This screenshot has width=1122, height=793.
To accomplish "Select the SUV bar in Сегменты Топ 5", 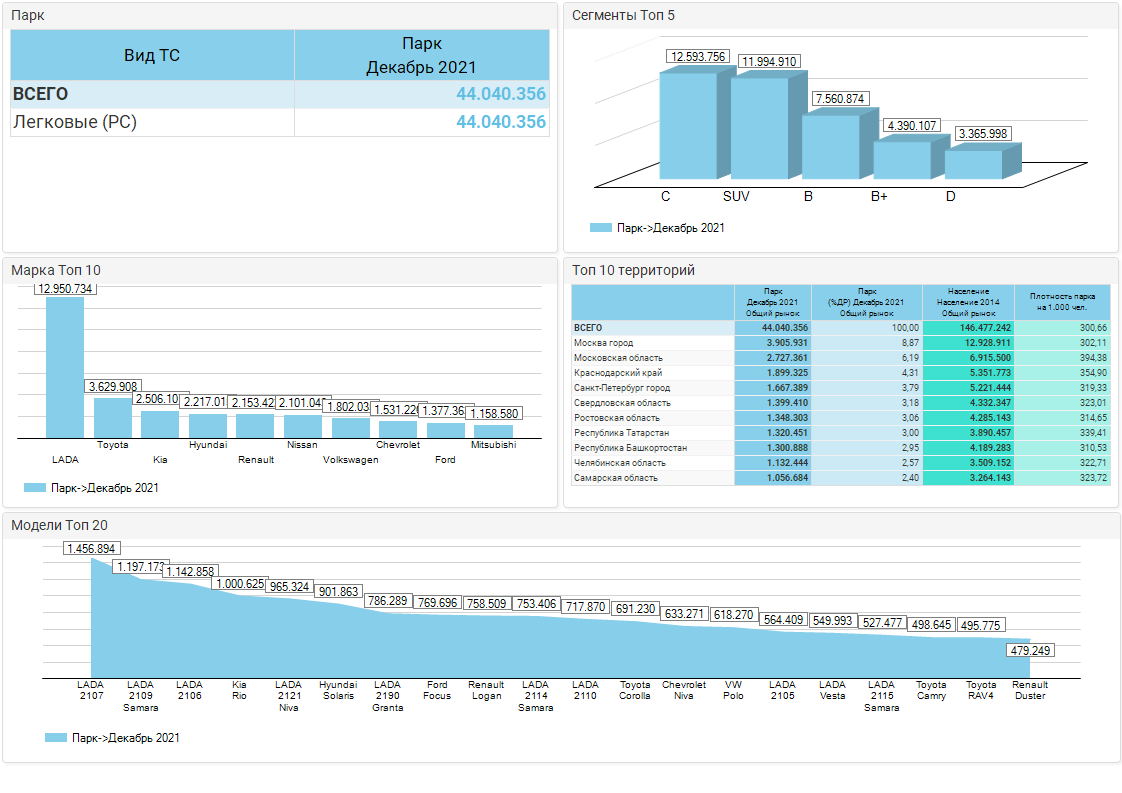I will [x=759, y=128].
